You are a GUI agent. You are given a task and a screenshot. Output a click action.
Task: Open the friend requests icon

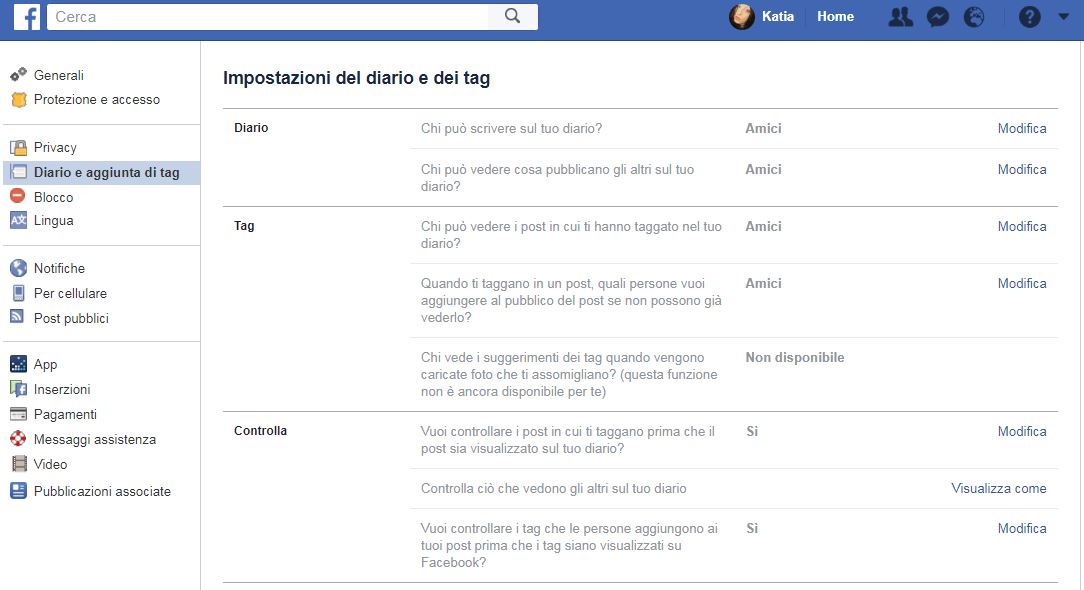click(x=900, y=17)
